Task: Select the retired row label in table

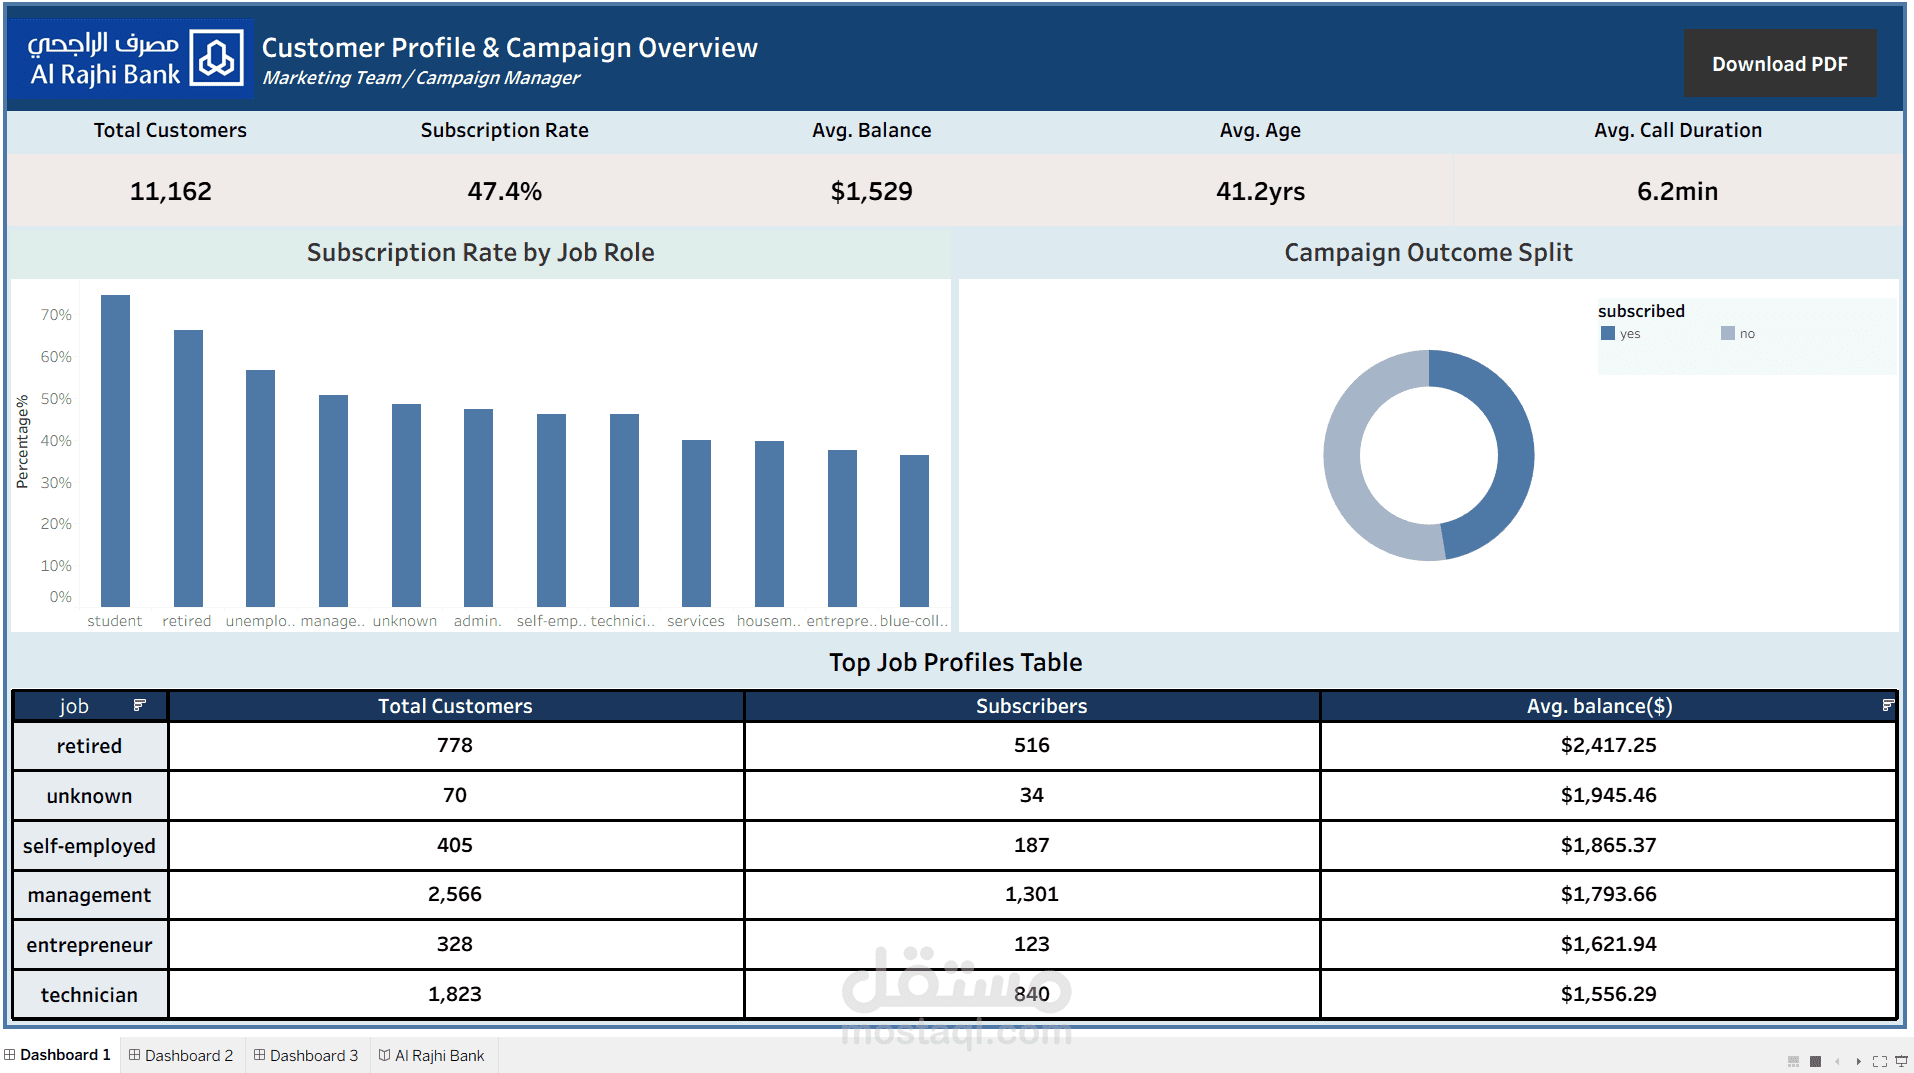Action: coord(89,746)
